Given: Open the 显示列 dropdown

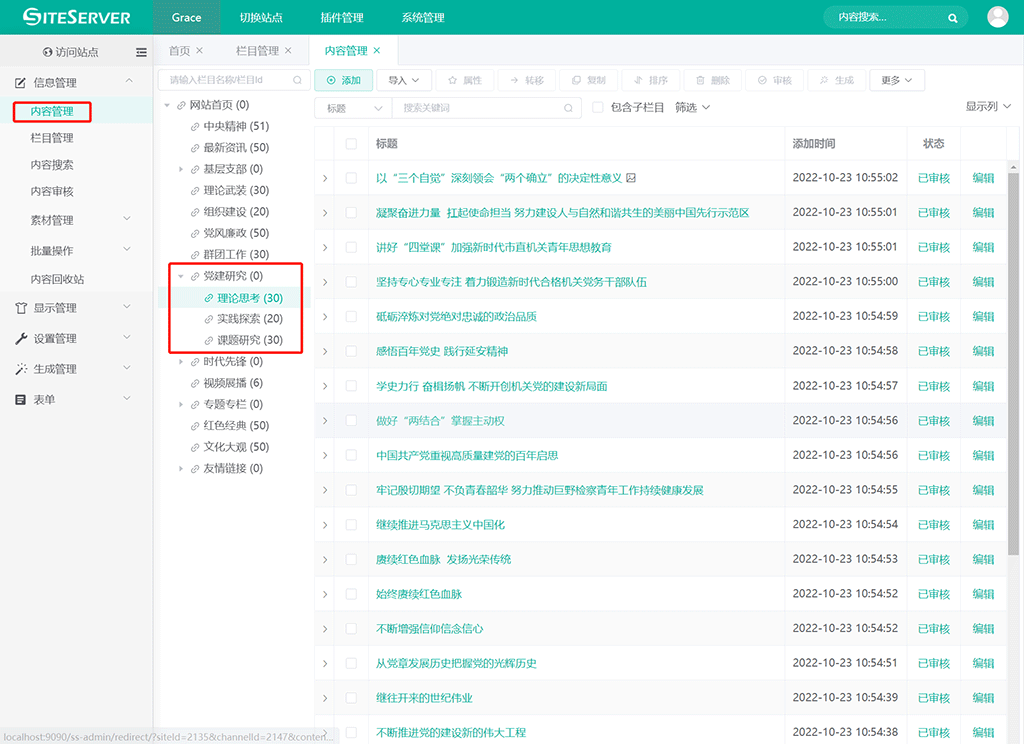Looking at the screenshot, I should point(988,107).
